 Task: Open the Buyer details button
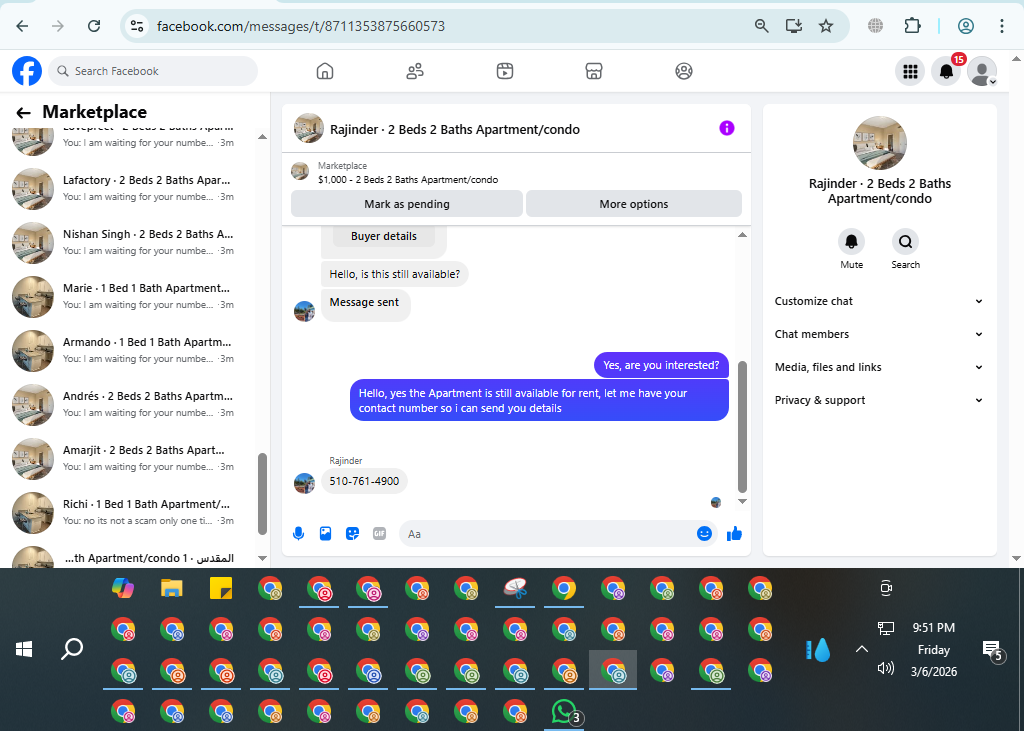click(x=383, y=236)
